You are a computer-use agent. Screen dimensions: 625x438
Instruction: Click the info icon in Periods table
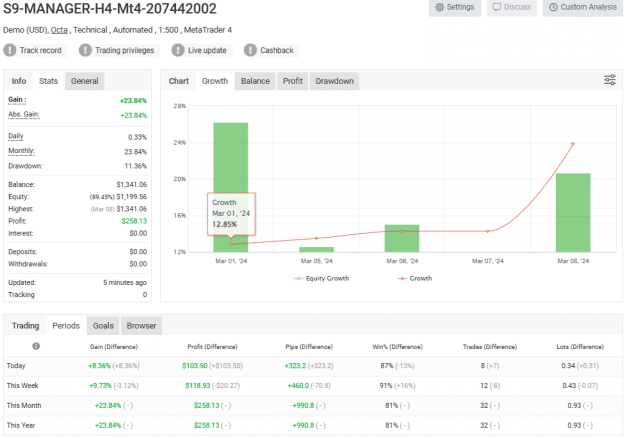(36, 346)
